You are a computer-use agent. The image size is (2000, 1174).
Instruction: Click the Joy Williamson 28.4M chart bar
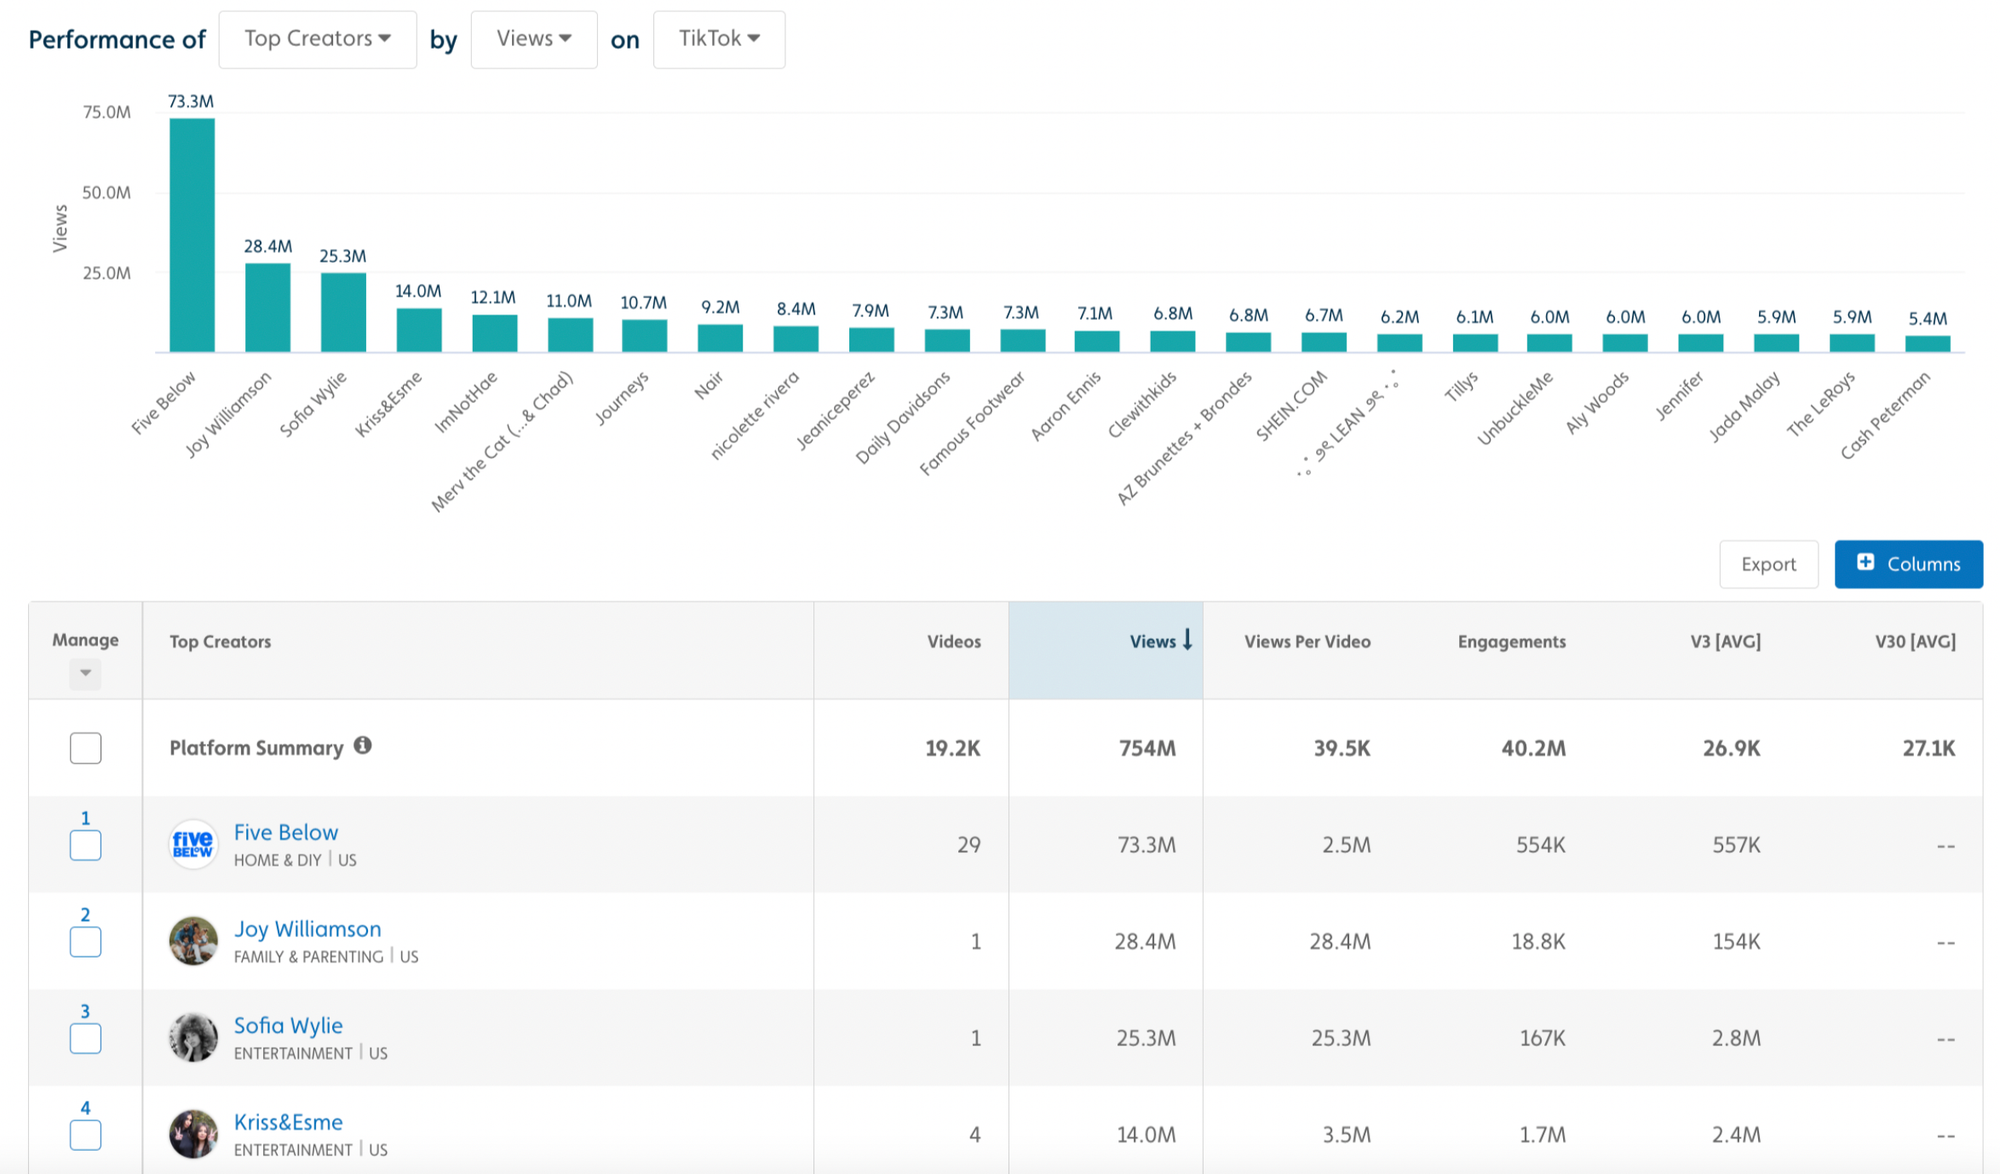tap(268, 308)
